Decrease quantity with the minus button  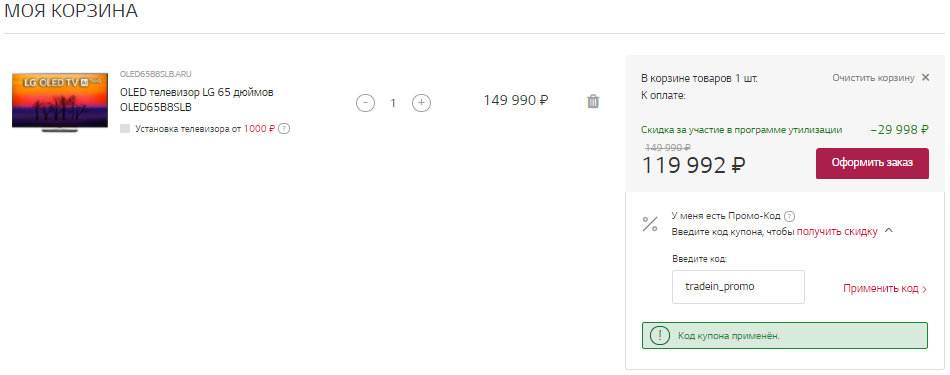point(365,103)
